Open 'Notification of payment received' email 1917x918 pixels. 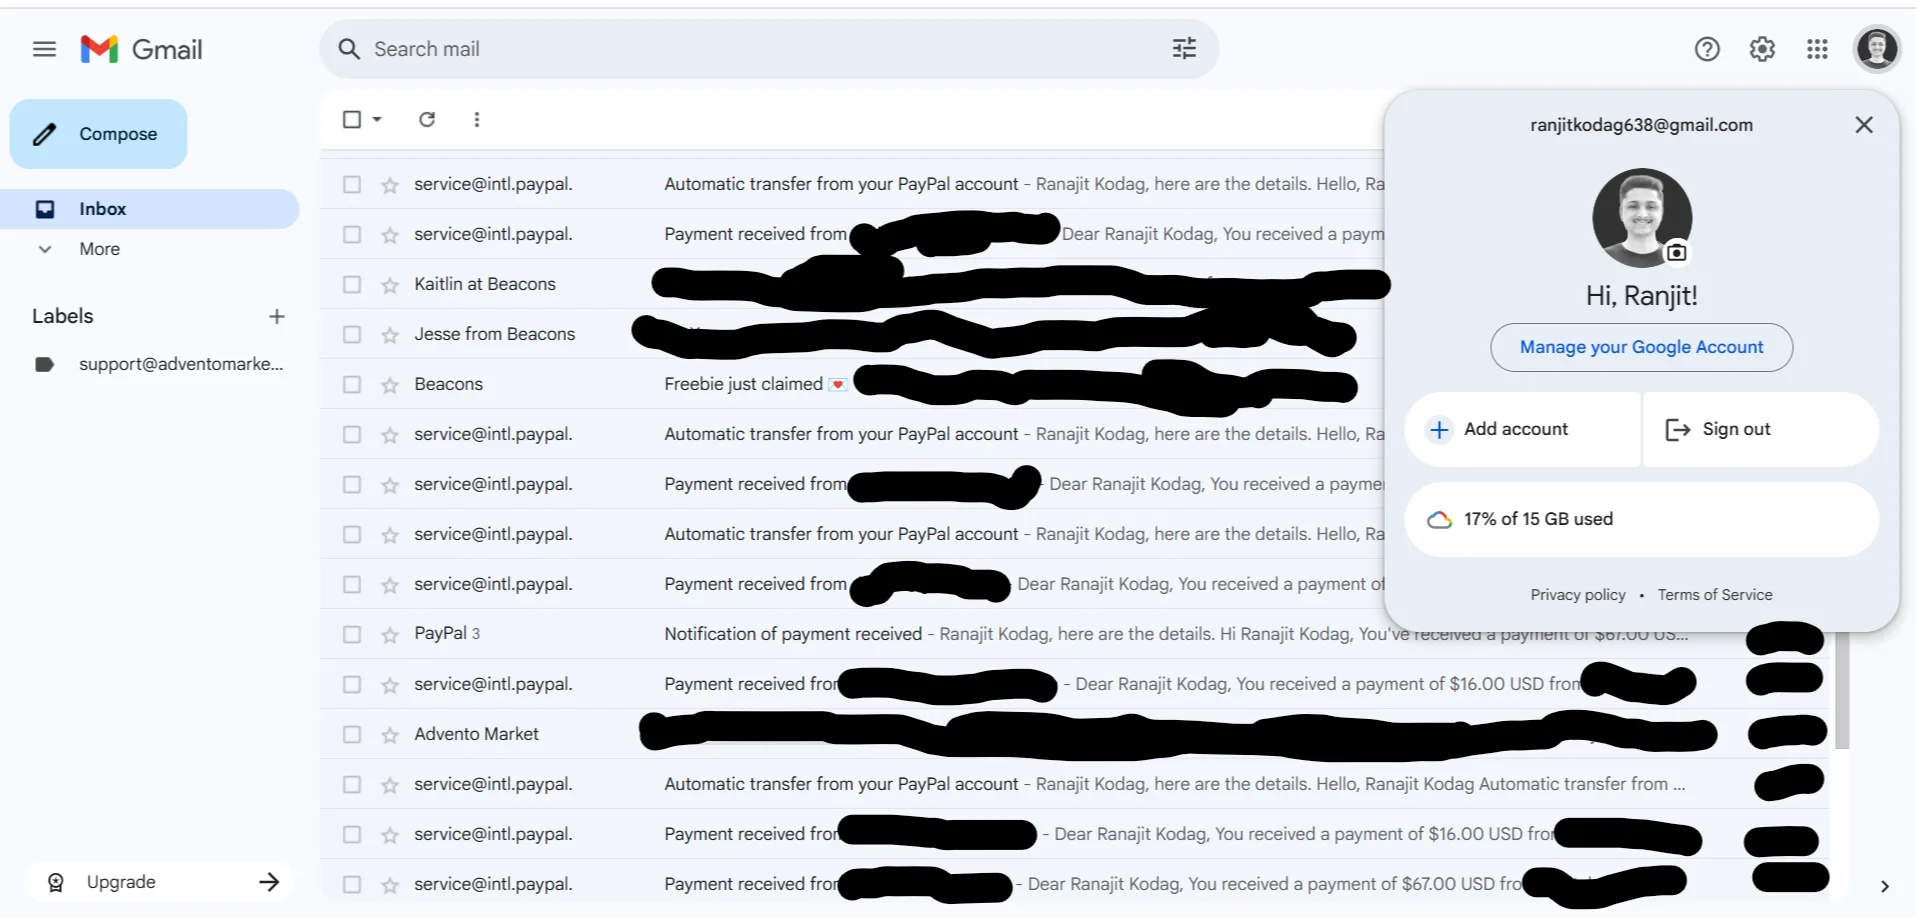coord(1075,634)
